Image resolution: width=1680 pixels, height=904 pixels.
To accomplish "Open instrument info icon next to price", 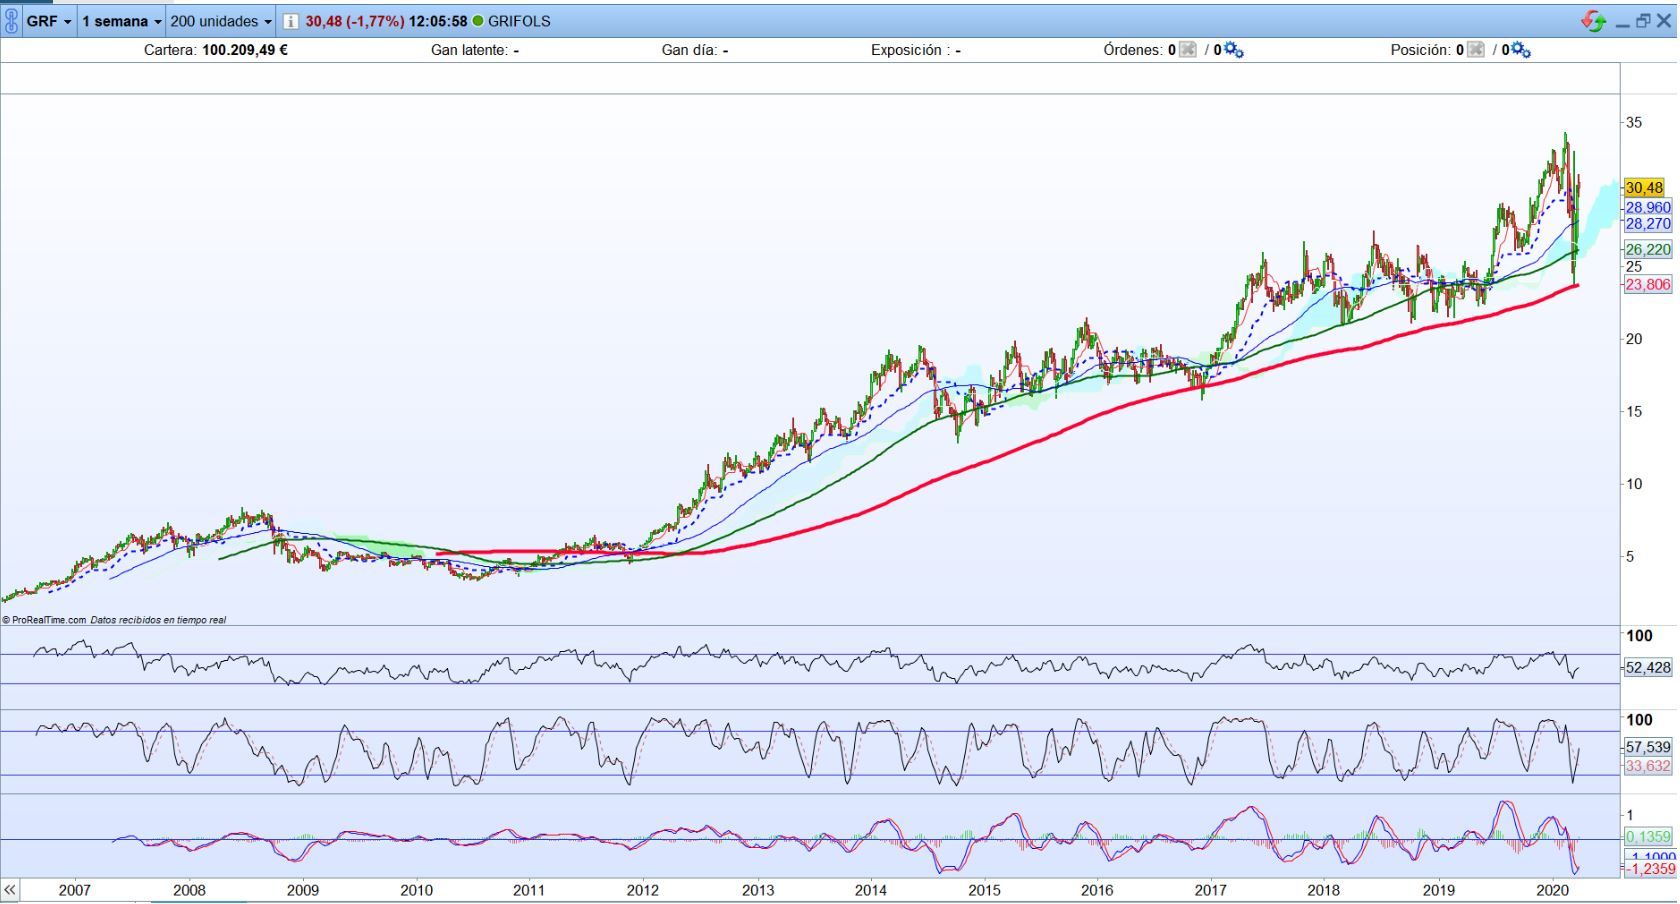I will [x=290, y=21].
